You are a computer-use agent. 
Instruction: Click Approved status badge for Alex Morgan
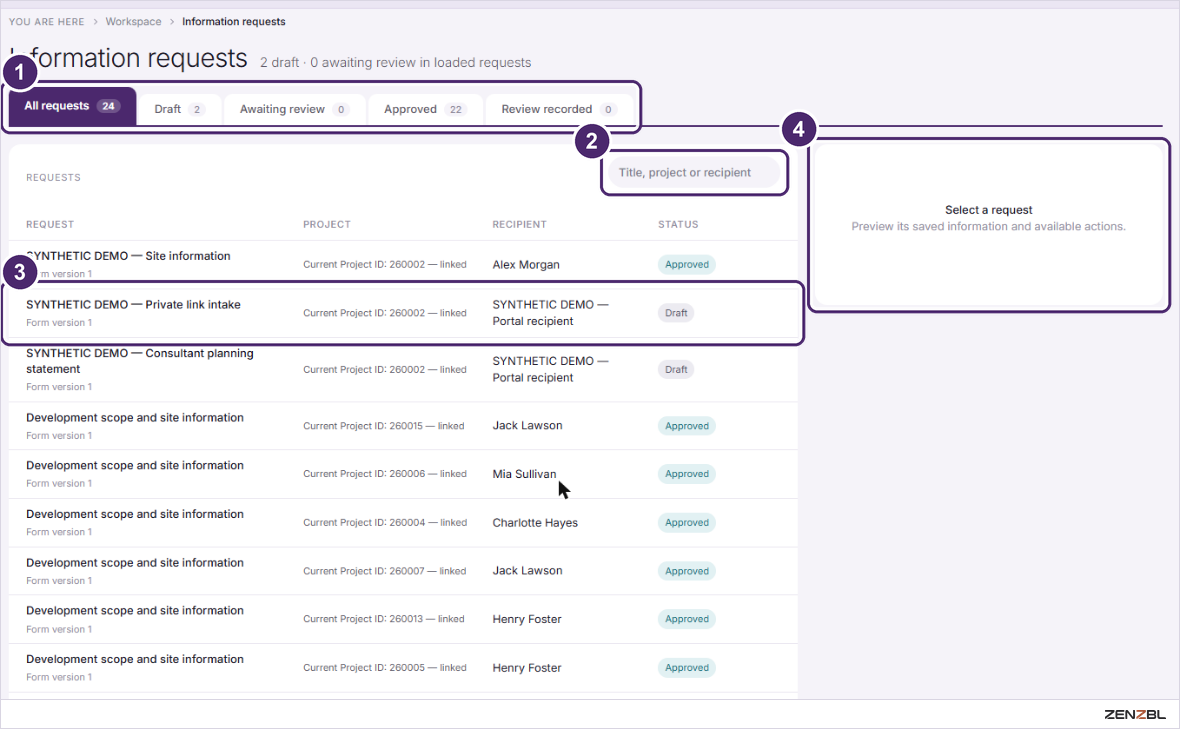pos(686,265)
